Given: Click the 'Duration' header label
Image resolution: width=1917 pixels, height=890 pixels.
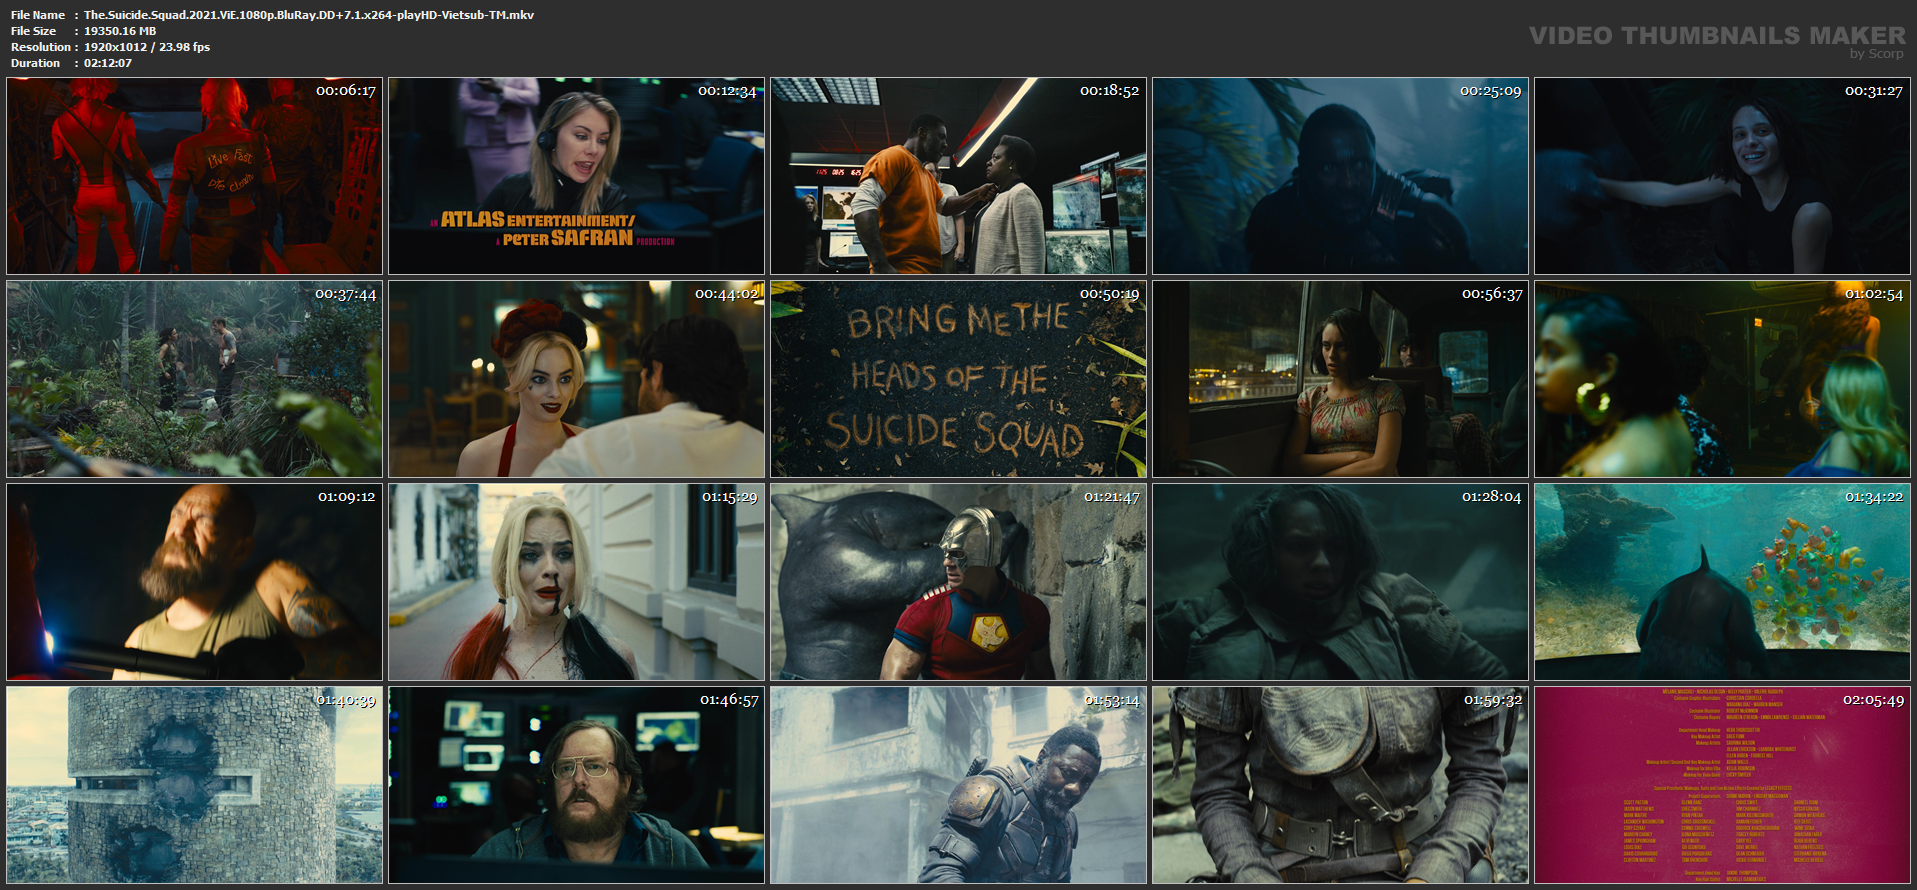Looking at the screenshot, I should (x=36, y=63).
